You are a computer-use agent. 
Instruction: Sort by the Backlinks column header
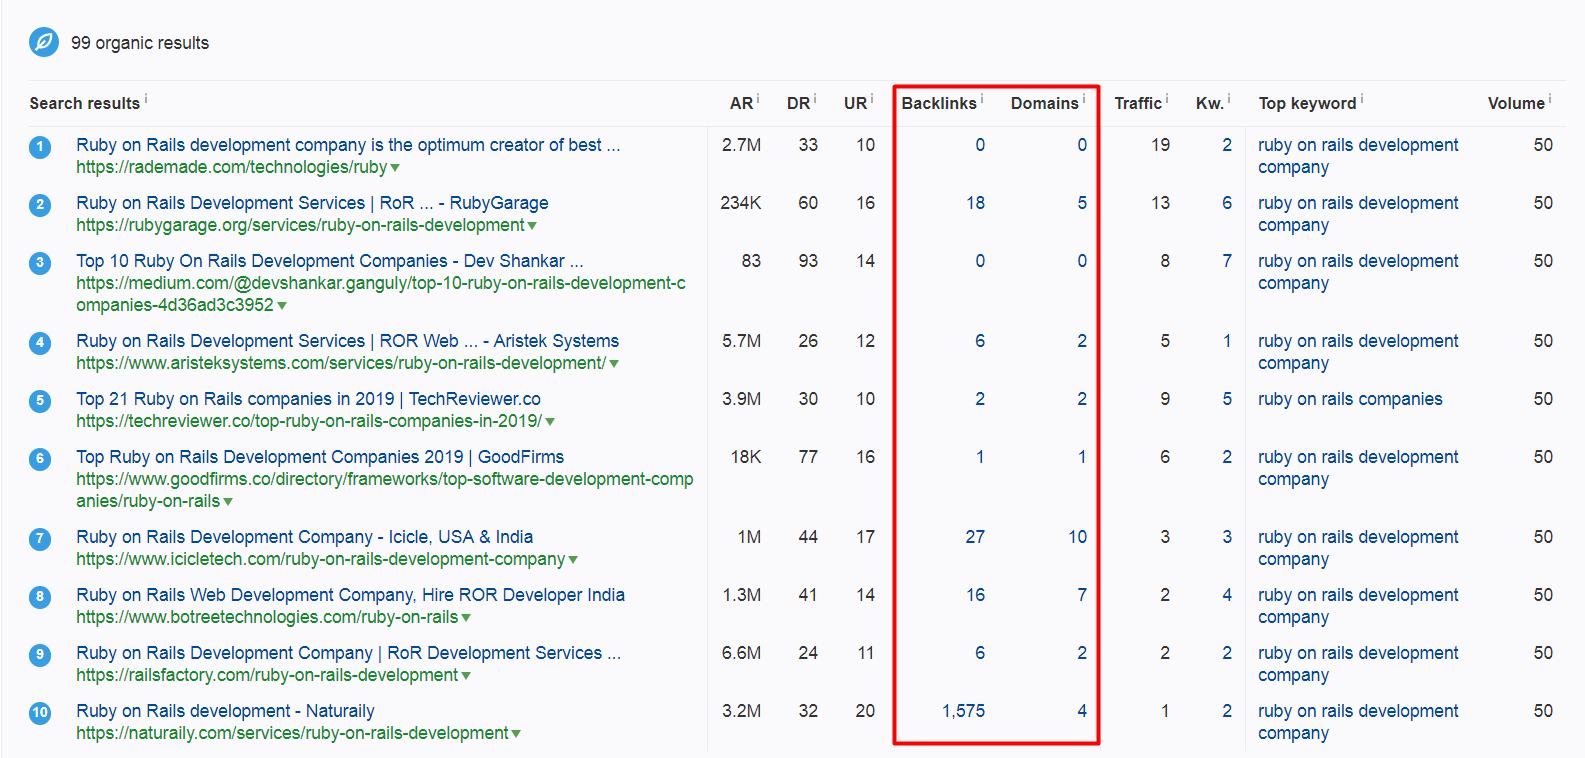click(x=938, y=103)
